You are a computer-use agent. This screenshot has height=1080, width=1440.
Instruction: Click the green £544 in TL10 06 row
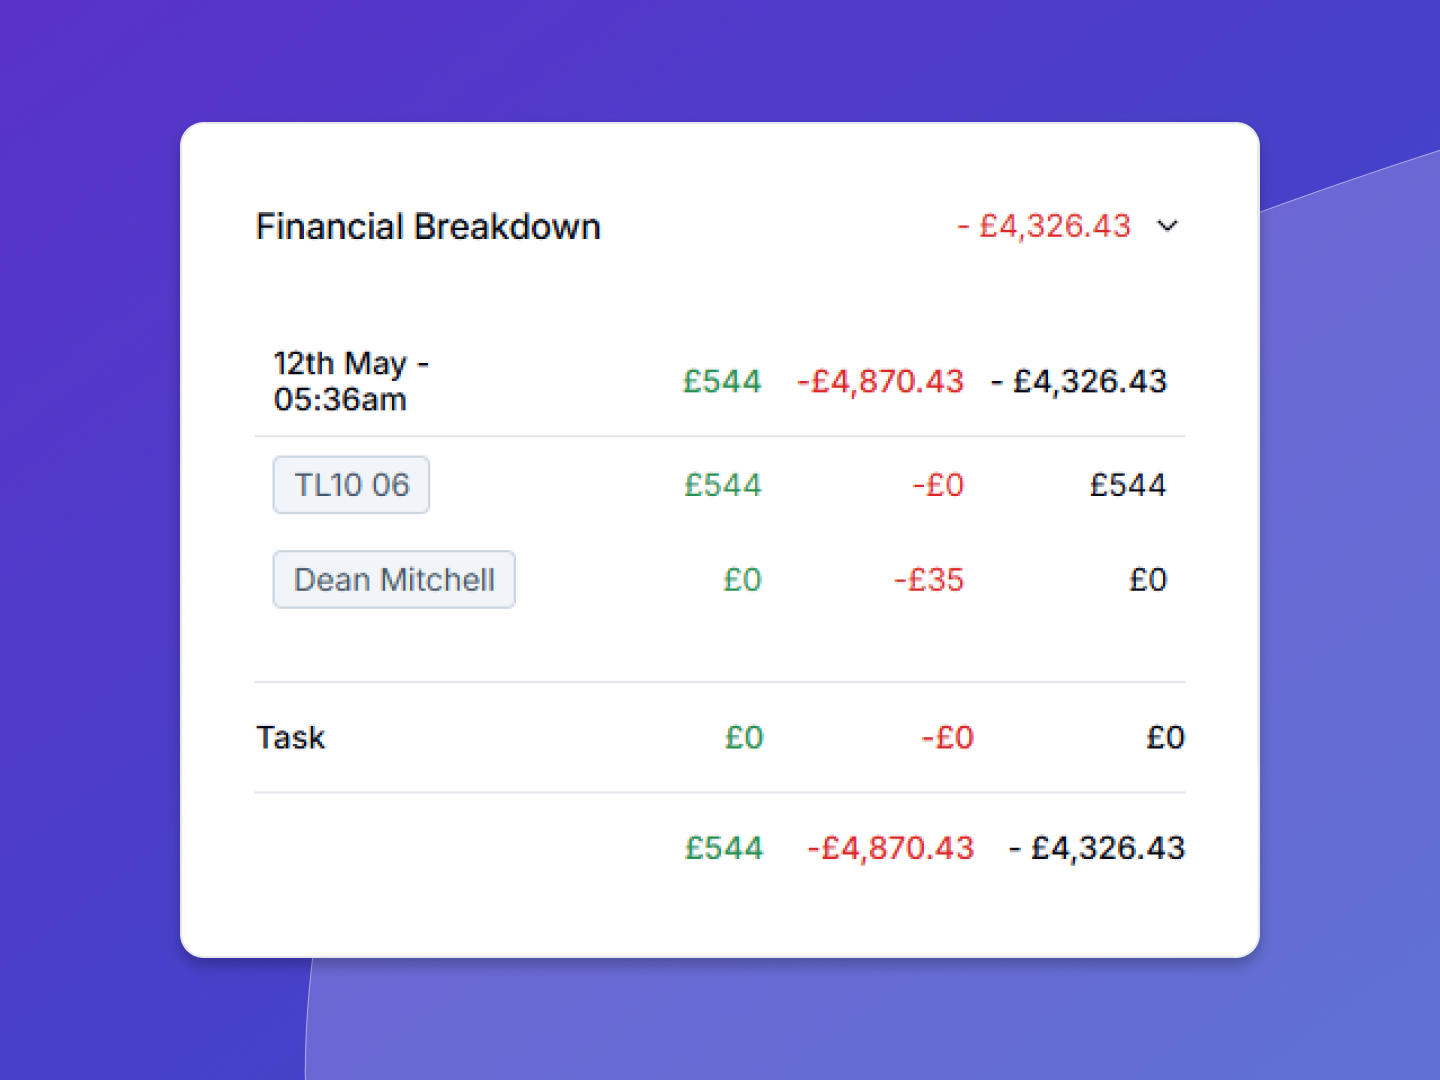tap(723, 485)
